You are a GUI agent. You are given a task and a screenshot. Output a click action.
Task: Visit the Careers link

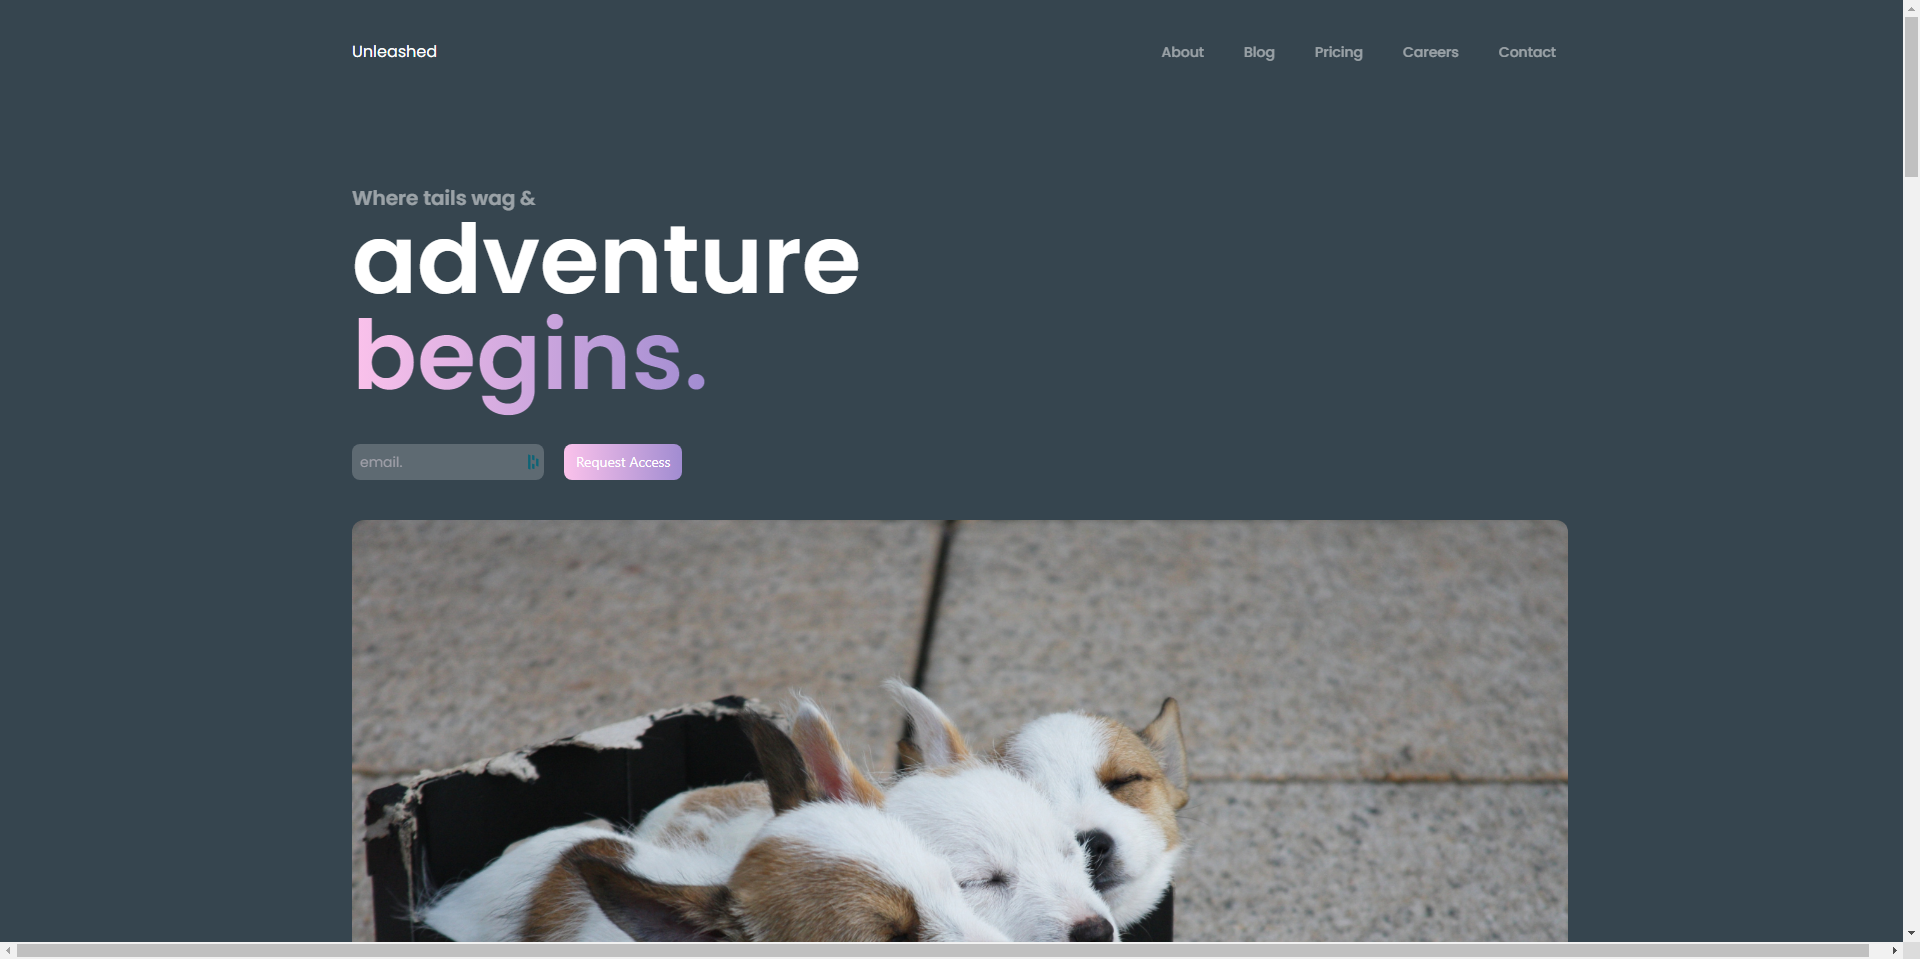point(1430,52)
